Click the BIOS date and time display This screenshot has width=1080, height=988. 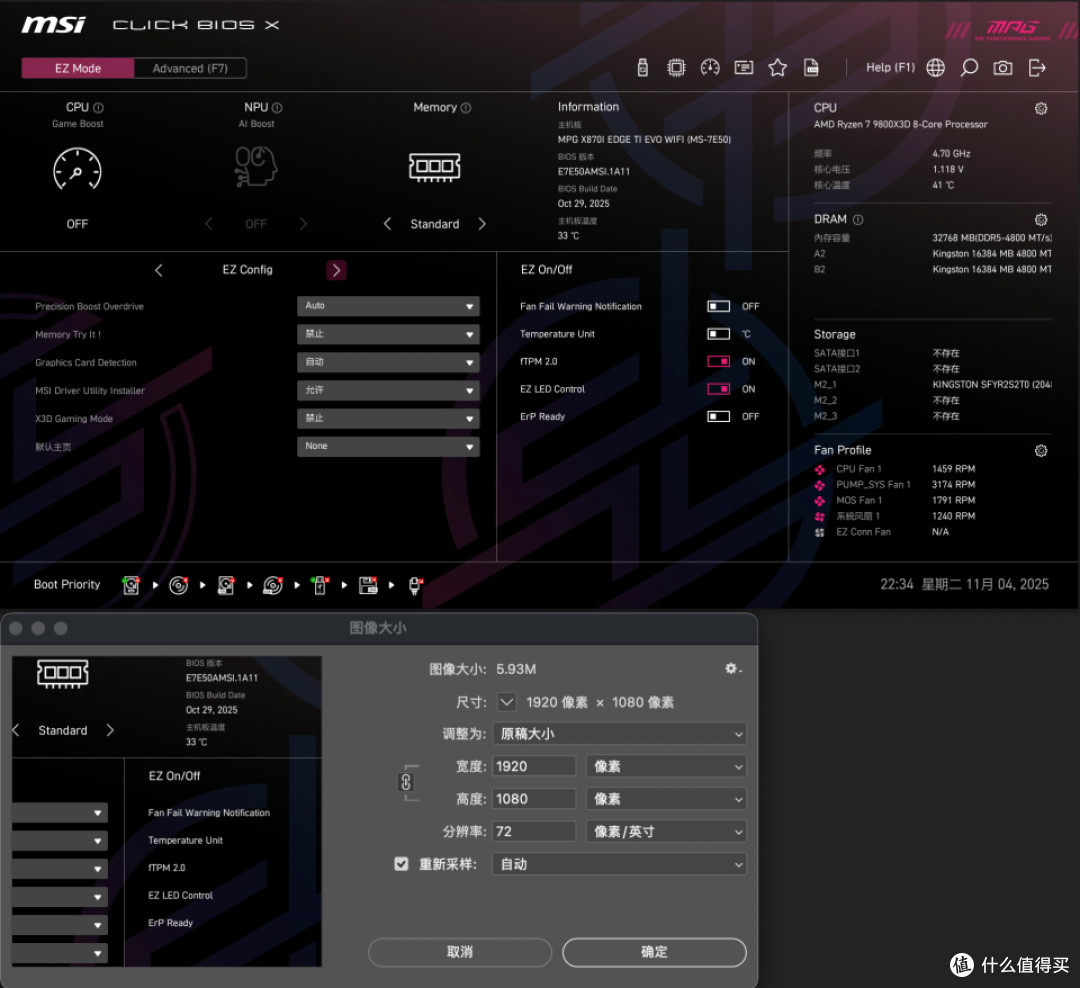(x=964, y=585)
